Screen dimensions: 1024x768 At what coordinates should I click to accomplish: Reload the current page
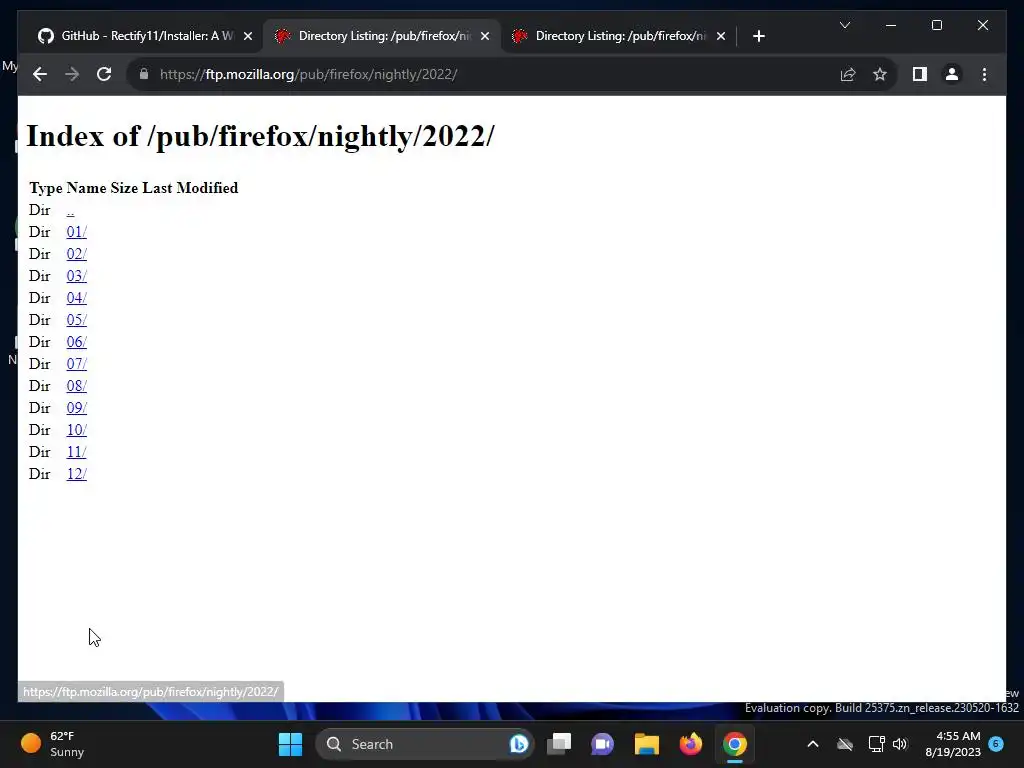(x=104, y=74)
